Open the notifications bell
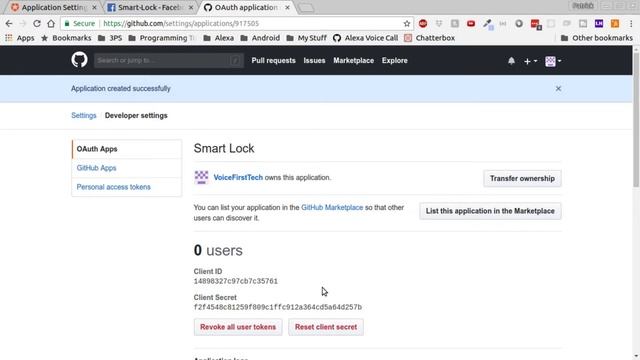Screen dimensions: 640x360 click(x=511, y=61)
